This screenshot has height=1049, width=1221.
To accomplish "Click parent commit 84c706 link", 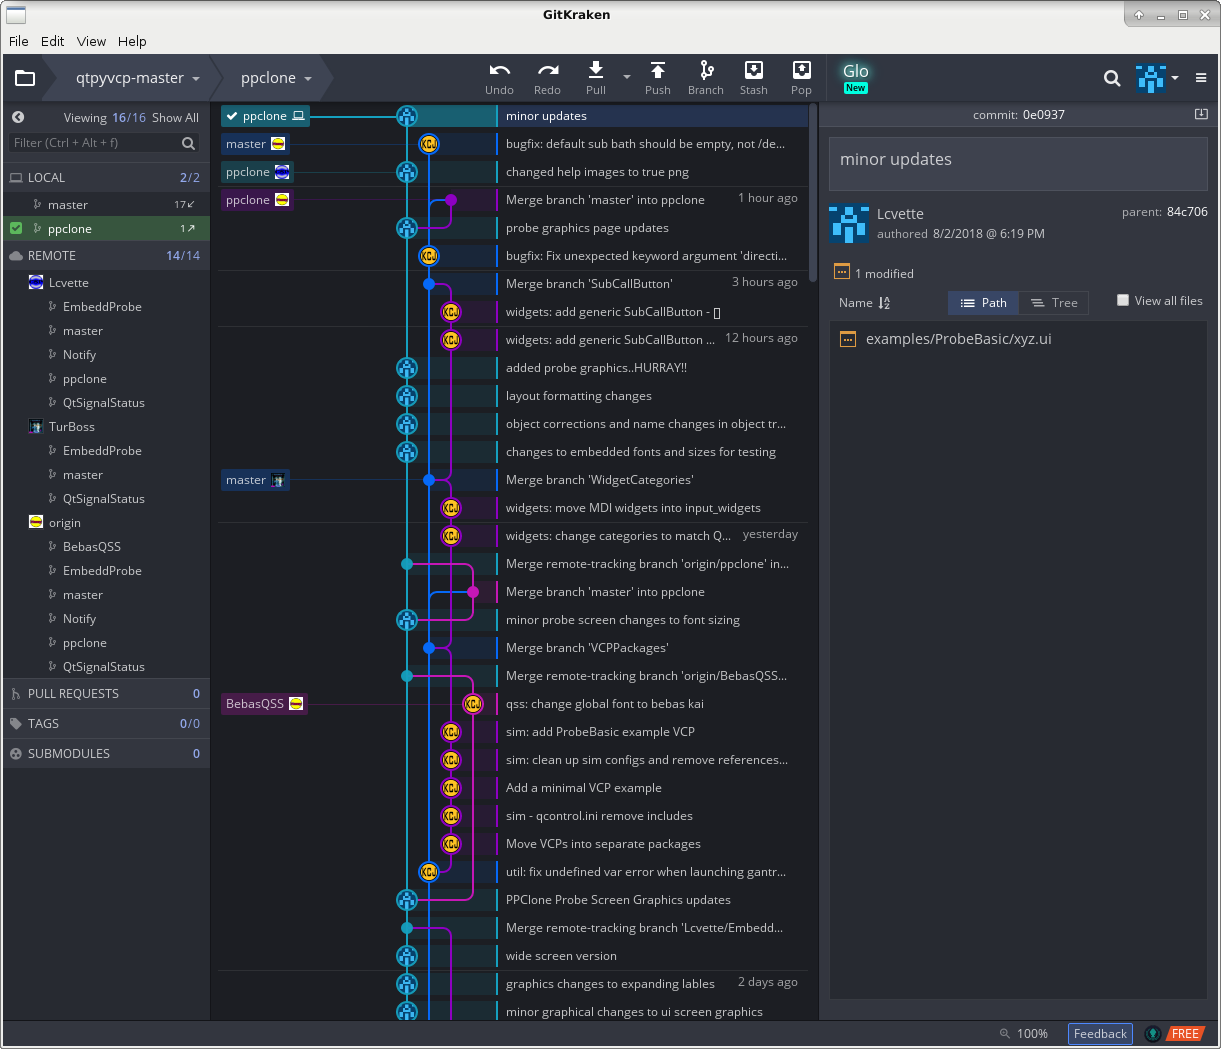I will tap(1187, 212).
